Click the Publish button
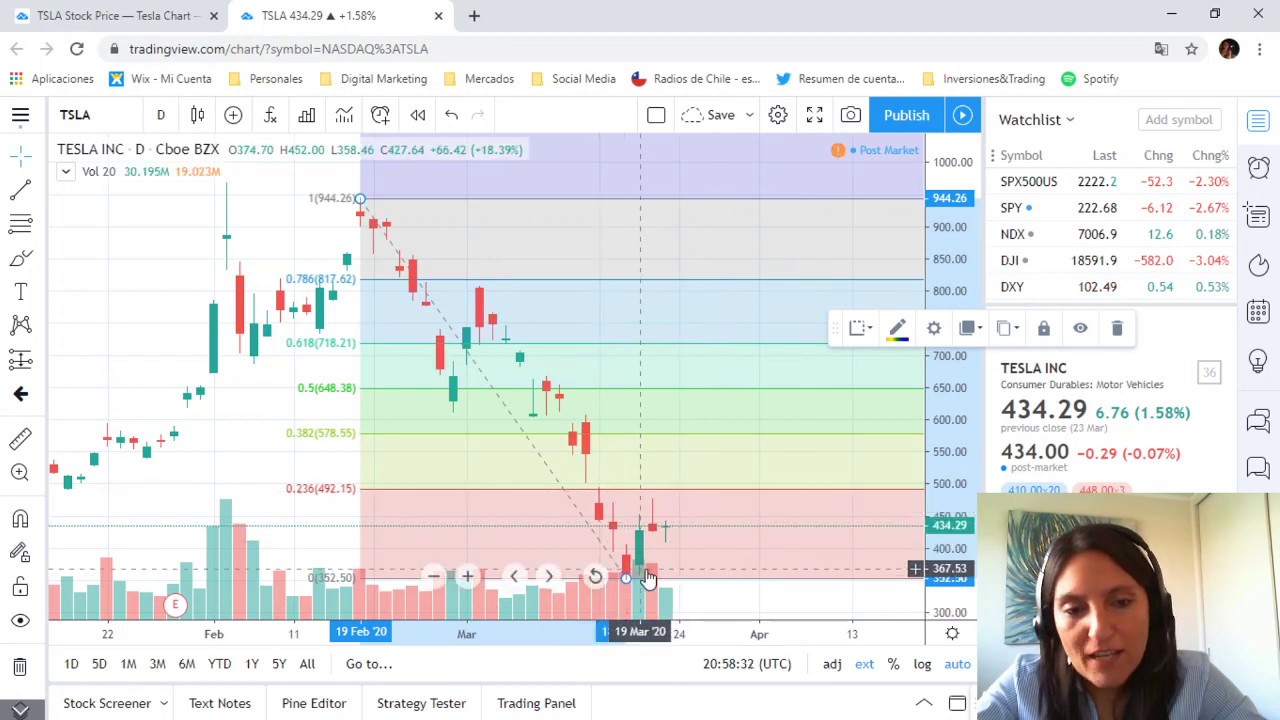Viewport: 1280px width, 720px height. (906, 115)
